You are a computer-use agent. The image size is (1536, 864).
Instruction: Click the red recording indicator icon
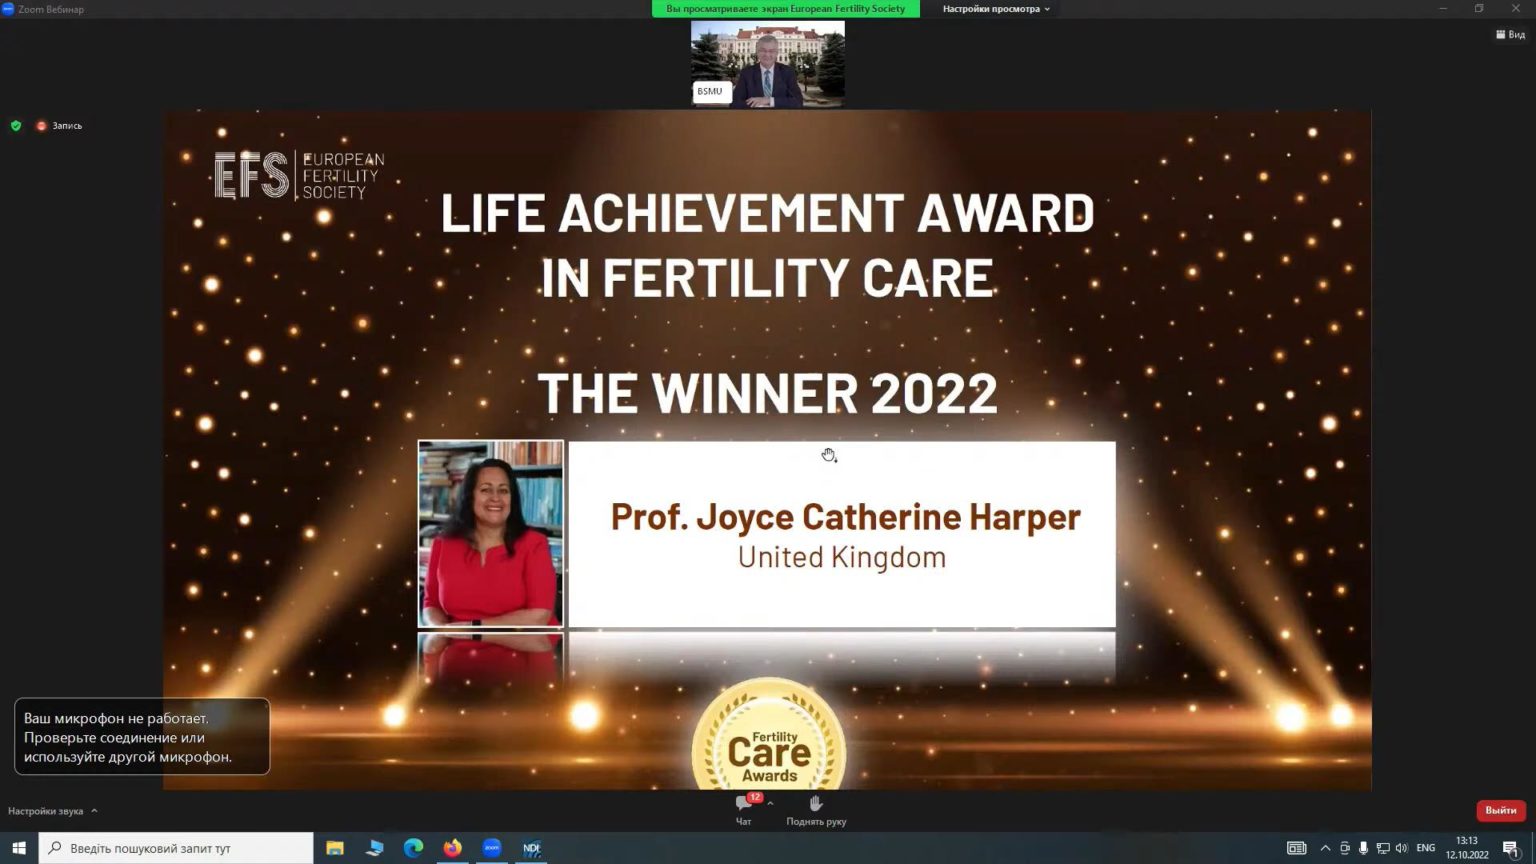point(41,126)
